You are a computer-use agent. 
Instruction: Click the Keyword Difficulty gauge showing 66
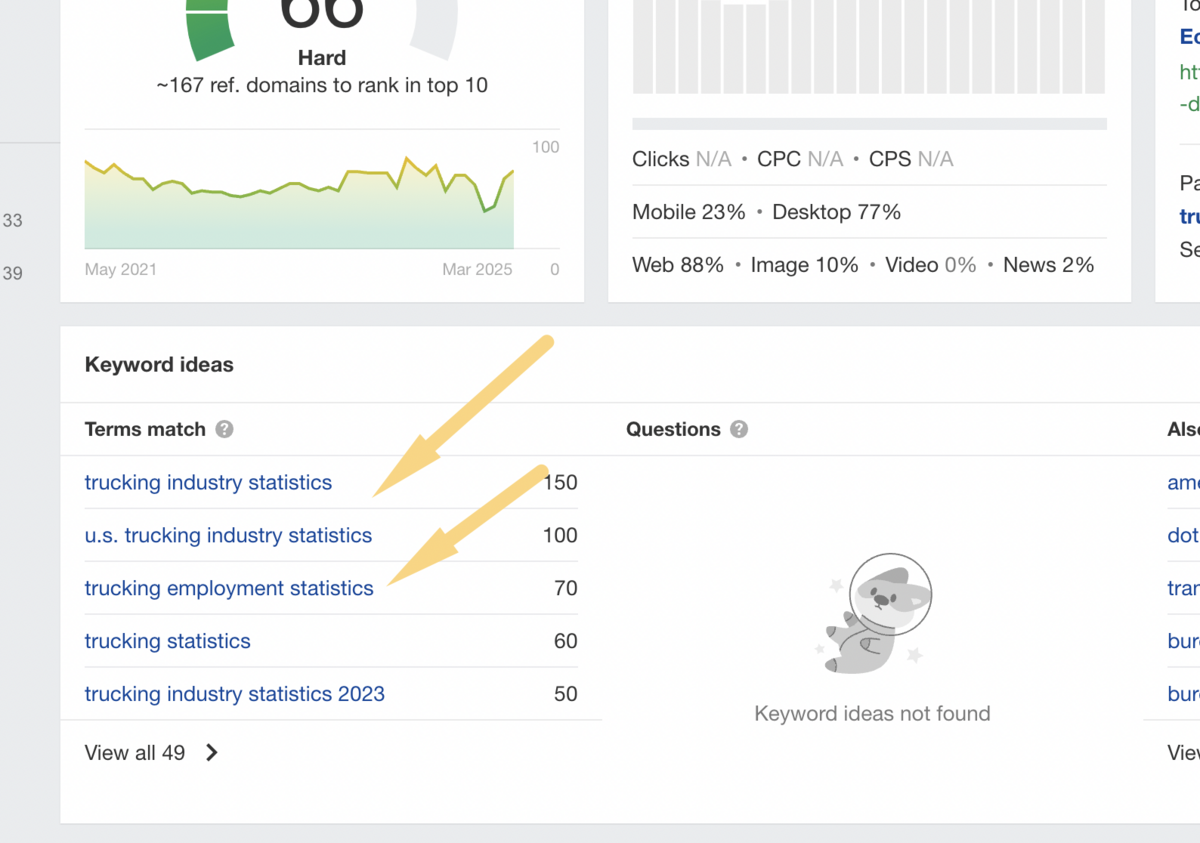322,20
